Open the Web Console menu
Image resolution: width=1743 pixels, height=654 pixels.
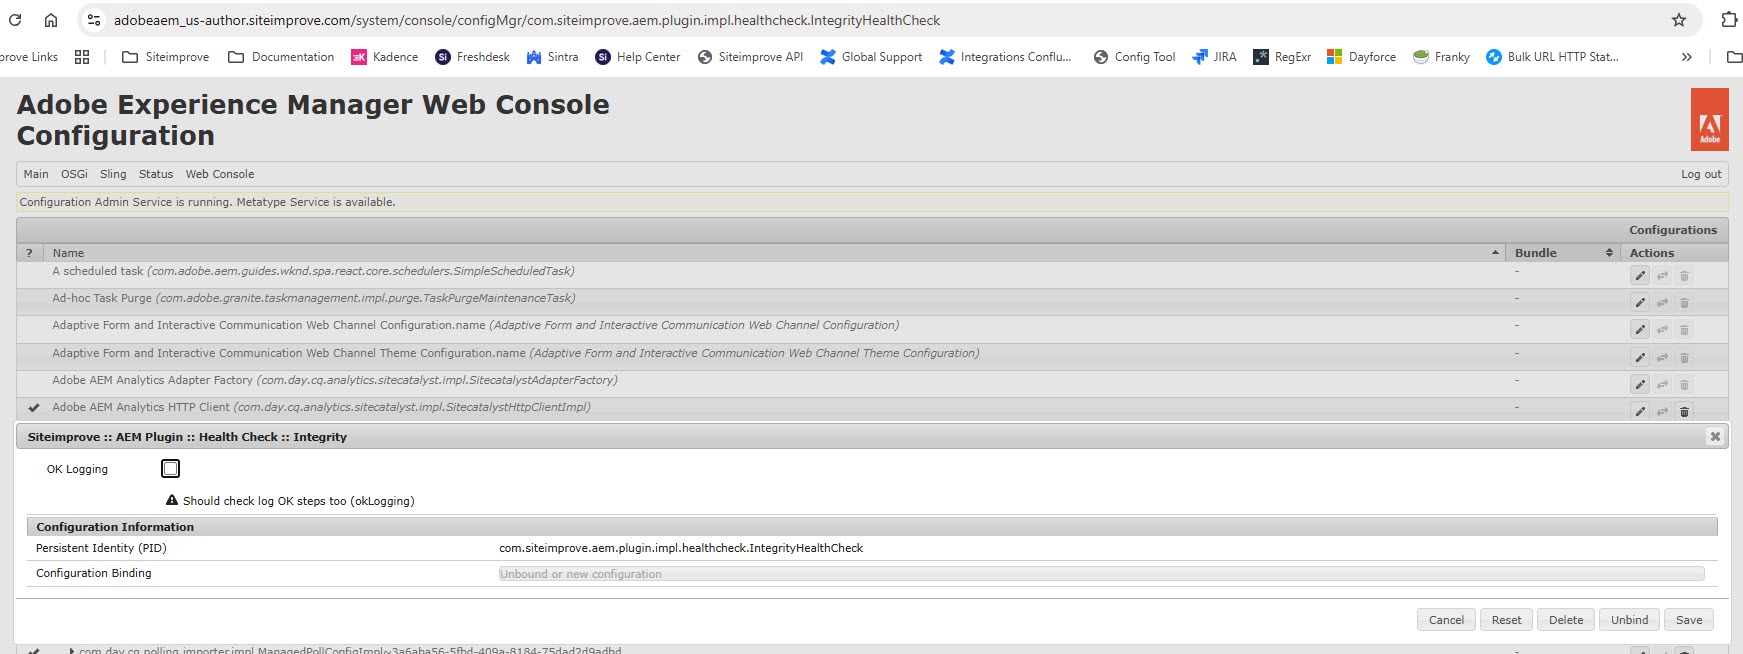point(220,174)
